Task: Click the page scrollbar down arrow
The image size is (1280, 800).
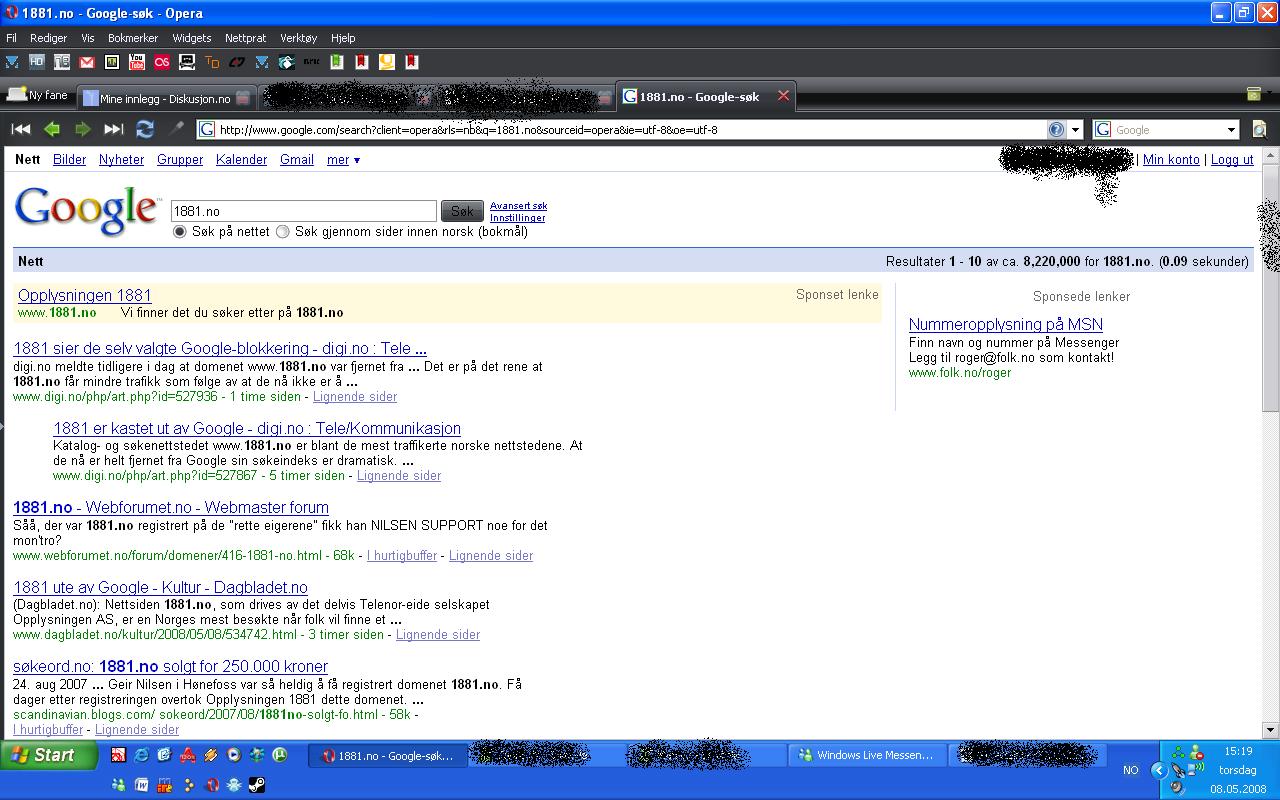Action: coord(1270,731)
